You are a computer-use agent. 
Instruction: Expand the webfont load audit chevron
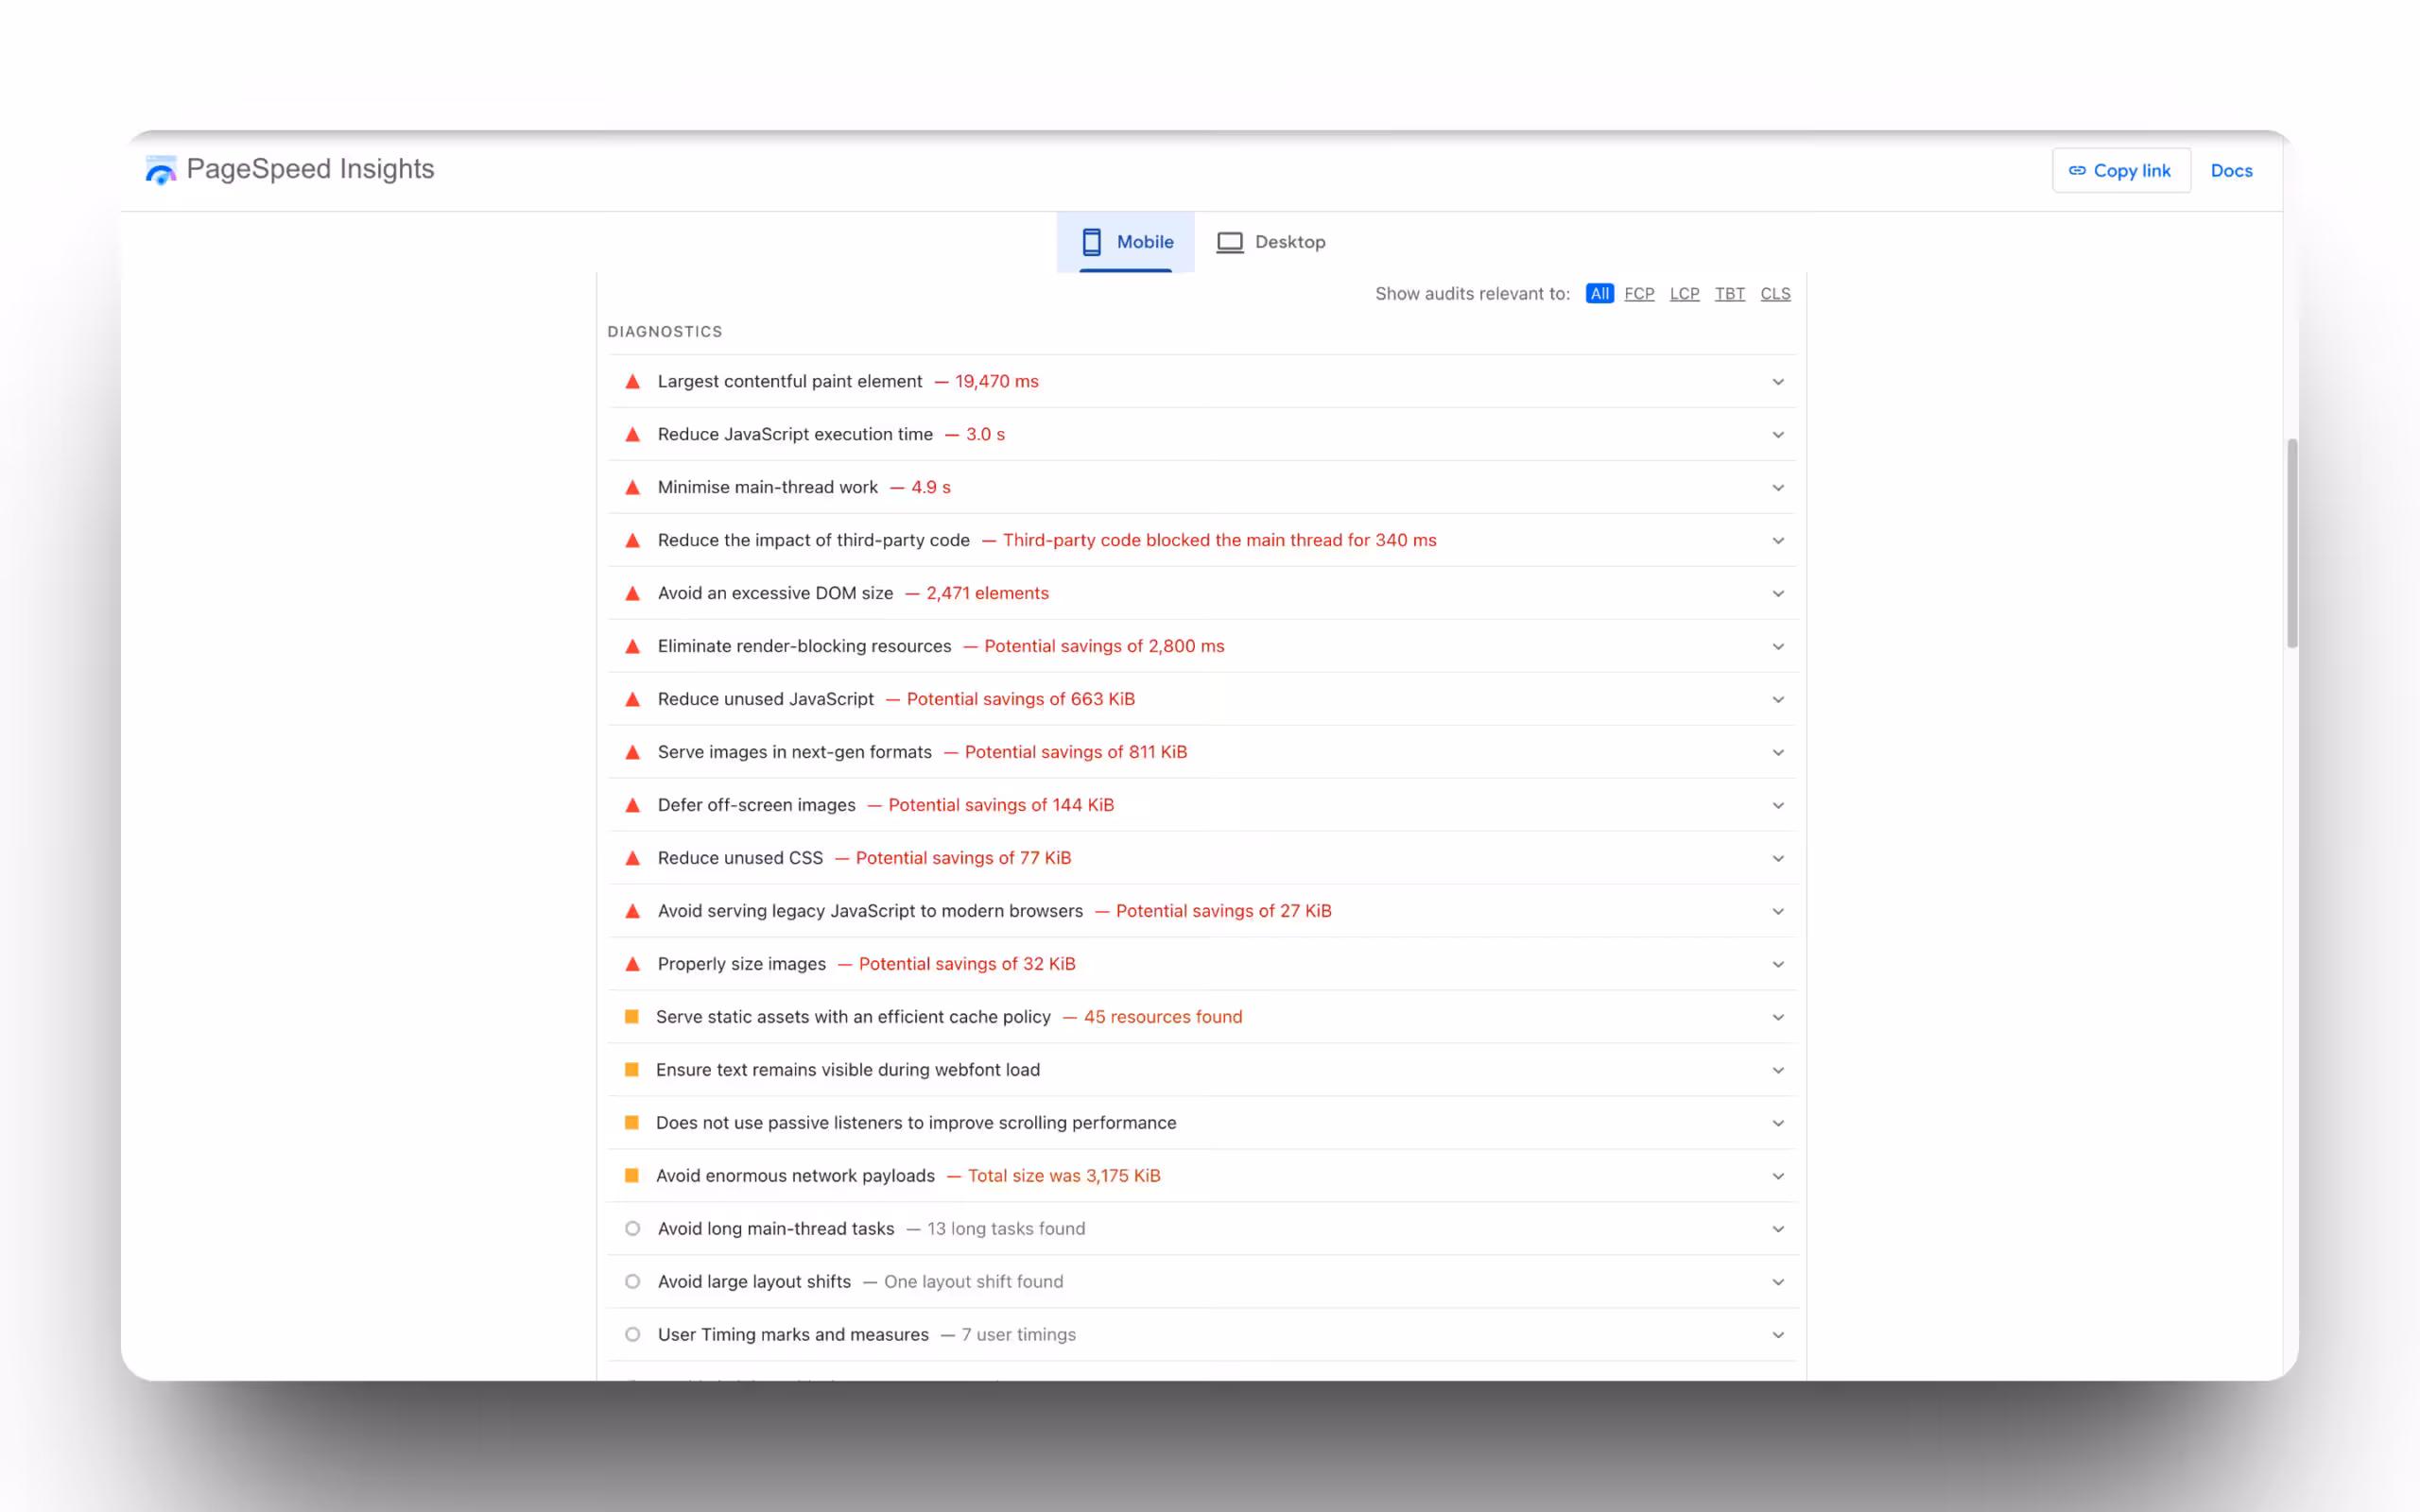tap(1778, 1071)
